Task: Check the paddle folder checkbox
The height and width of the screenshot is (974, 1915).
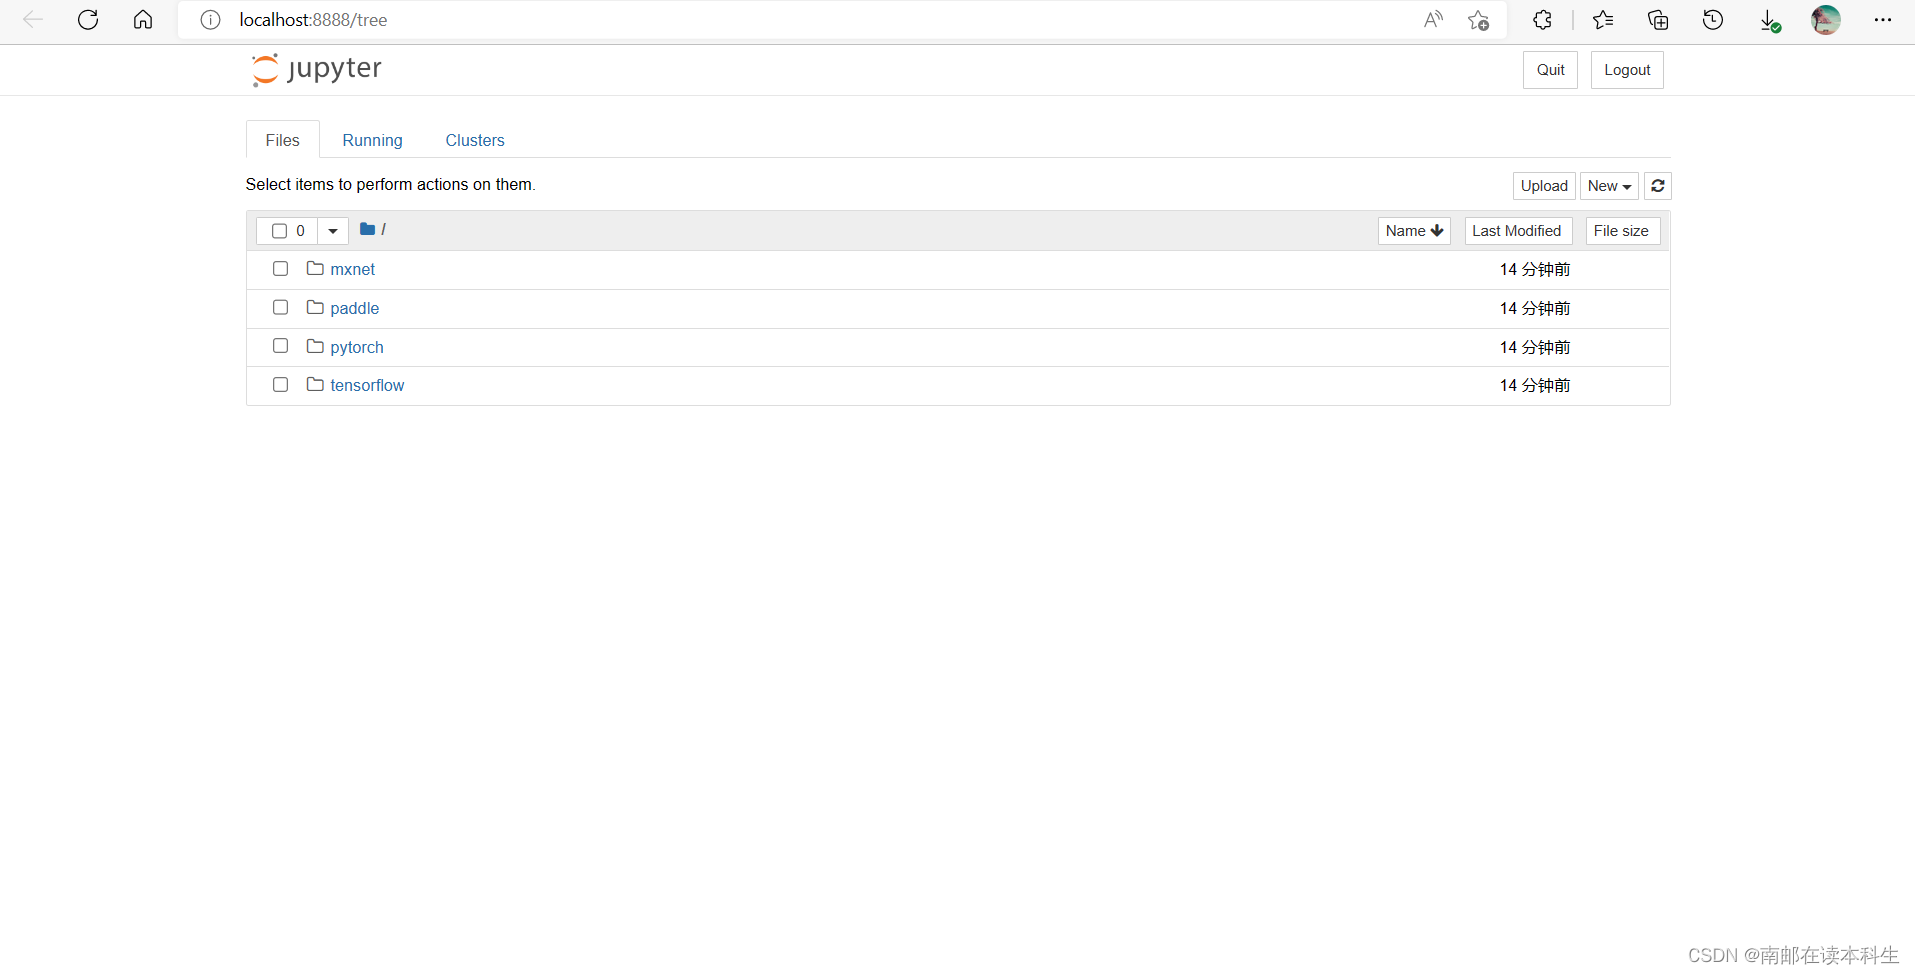Action: tap(280, 307)
